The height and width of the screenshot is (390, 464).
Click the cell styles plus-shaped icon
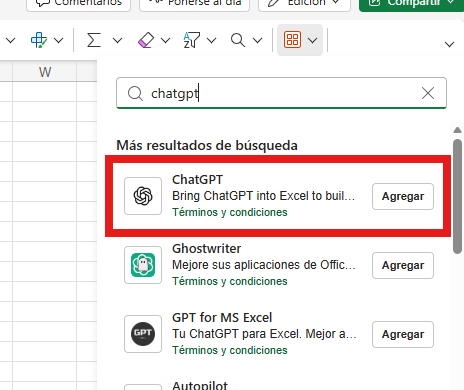coord(39,40)
